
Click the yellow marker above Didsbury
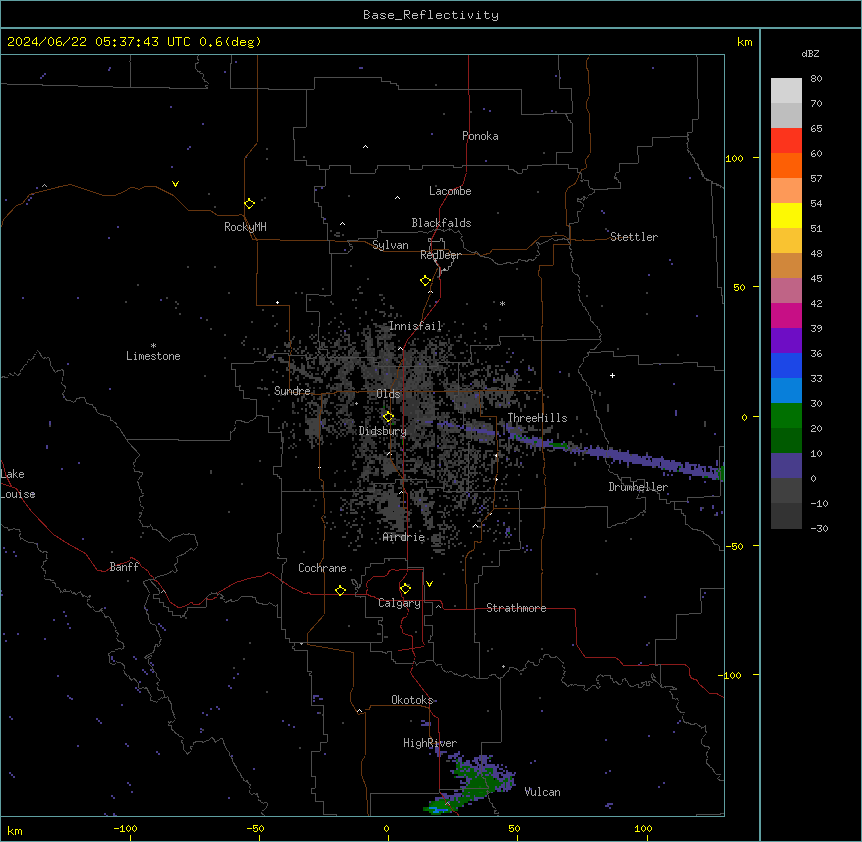point(388,417)
